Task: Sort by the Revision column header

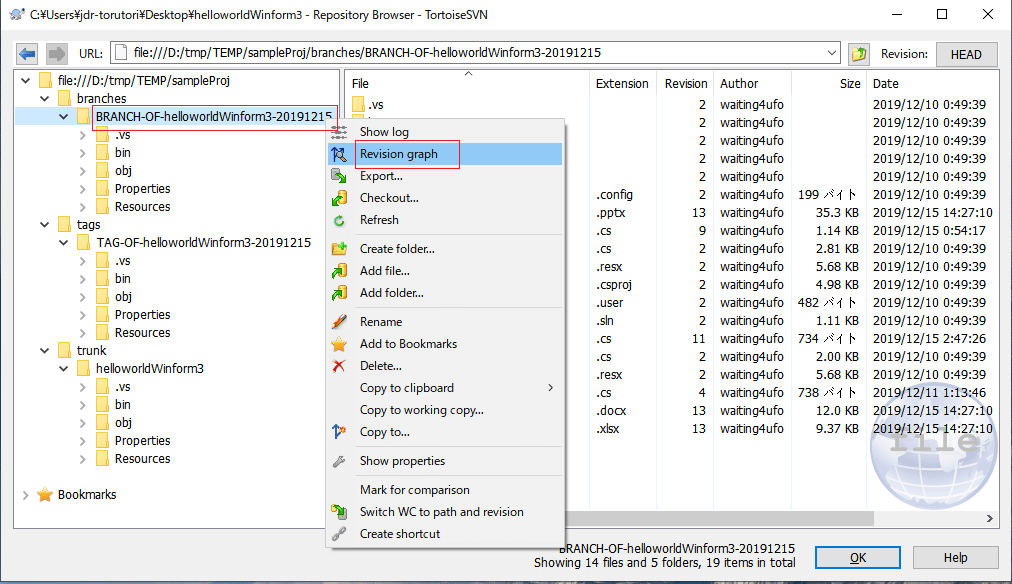Action: point(685,83)
